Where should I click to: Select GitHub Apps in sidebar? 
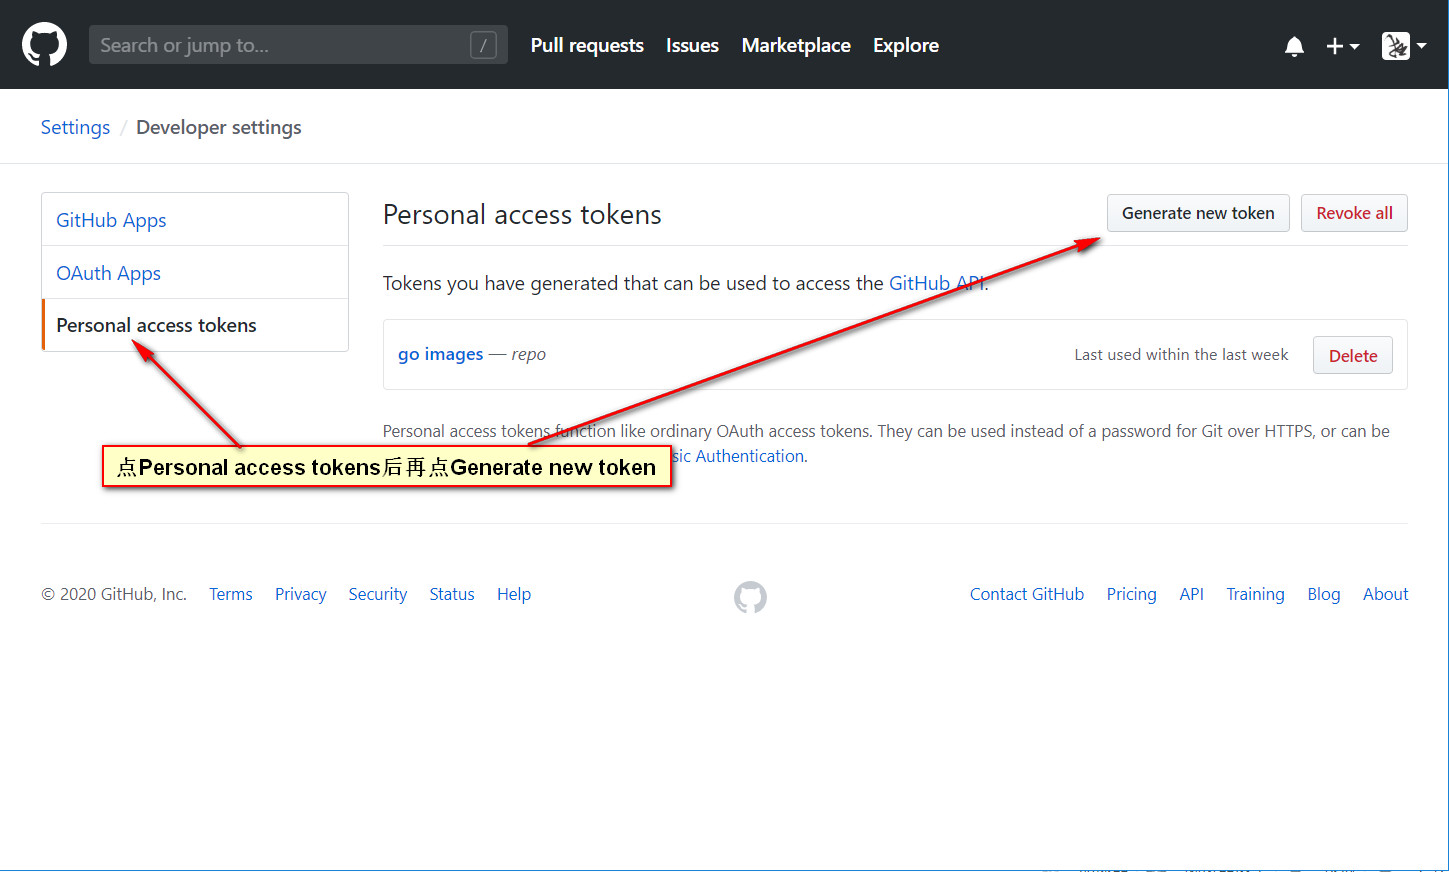click(x=195, y=220)
